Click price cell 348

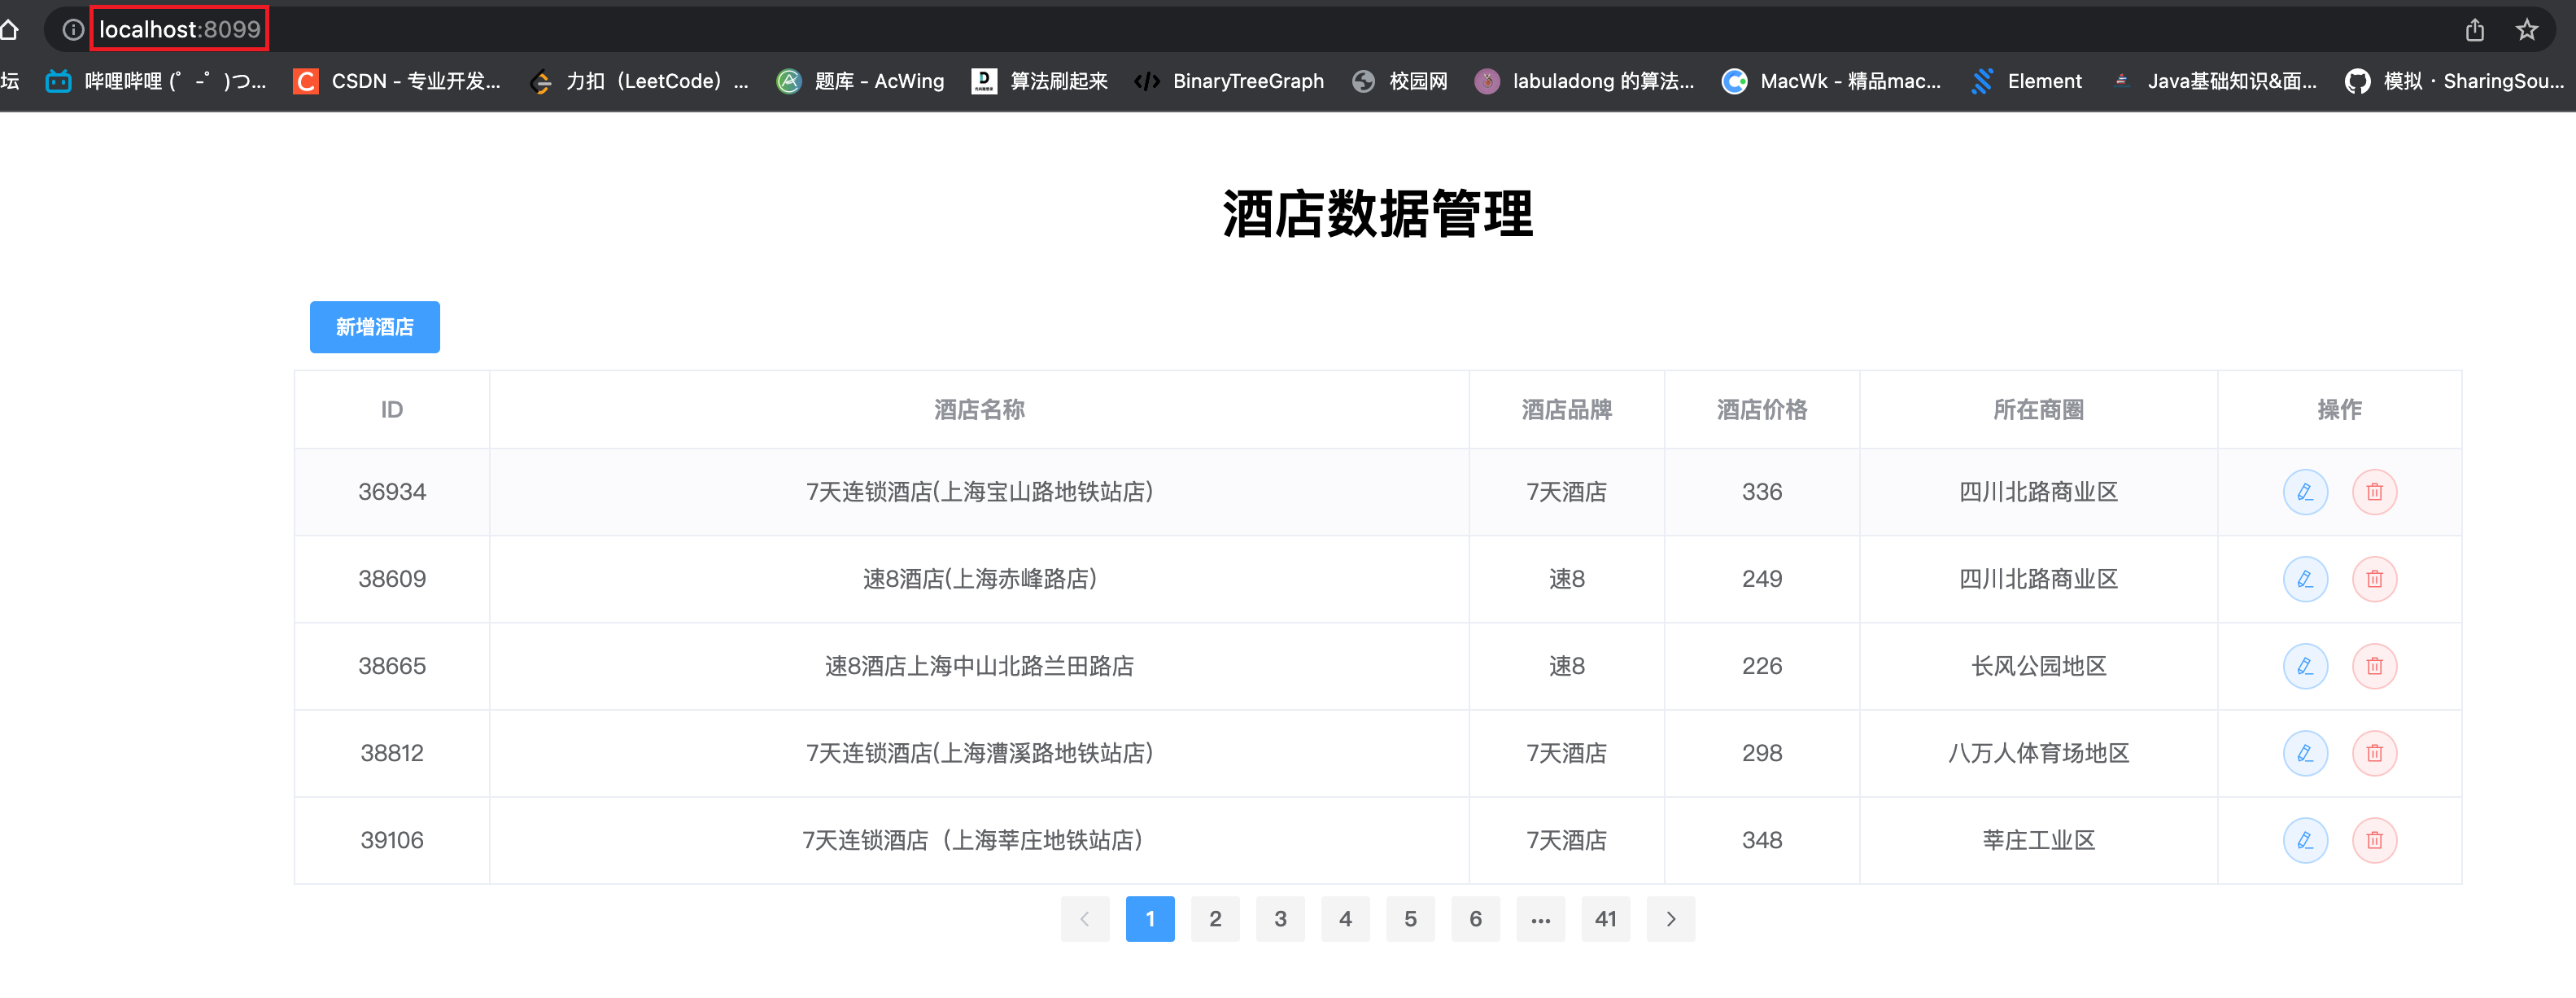(1762, 840)
